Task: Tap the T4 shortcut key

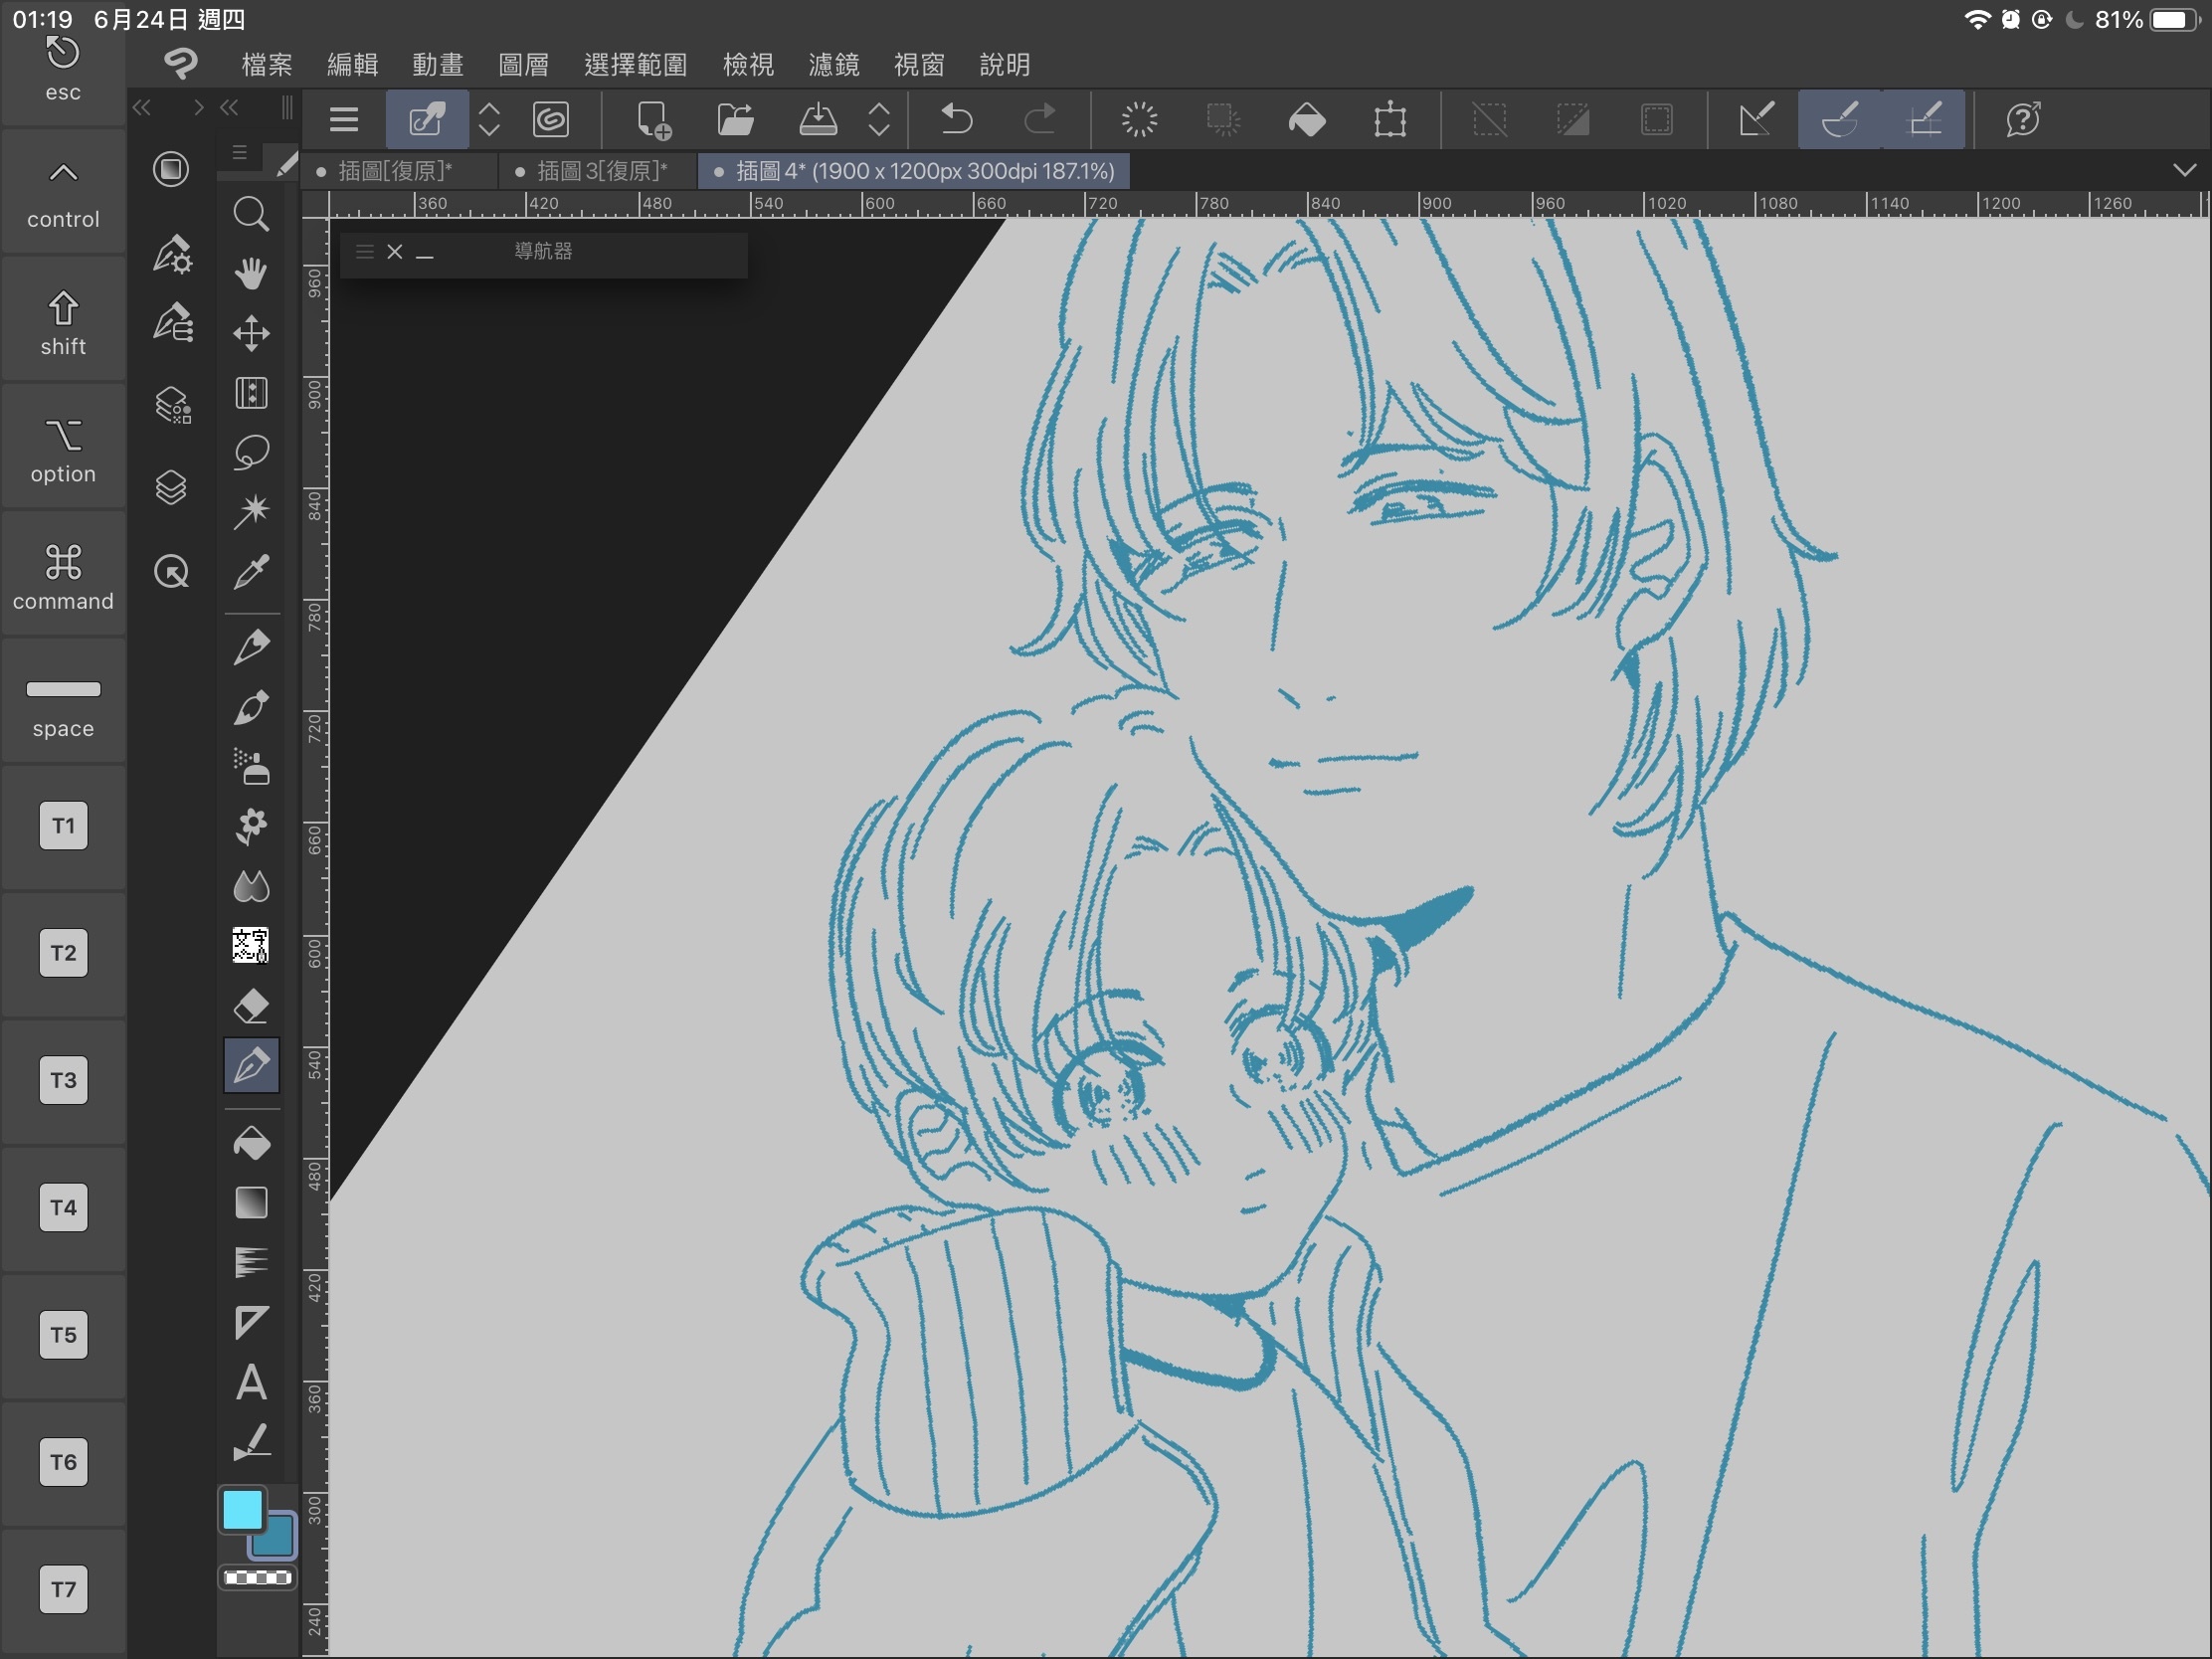Action: pos(63,1208)
